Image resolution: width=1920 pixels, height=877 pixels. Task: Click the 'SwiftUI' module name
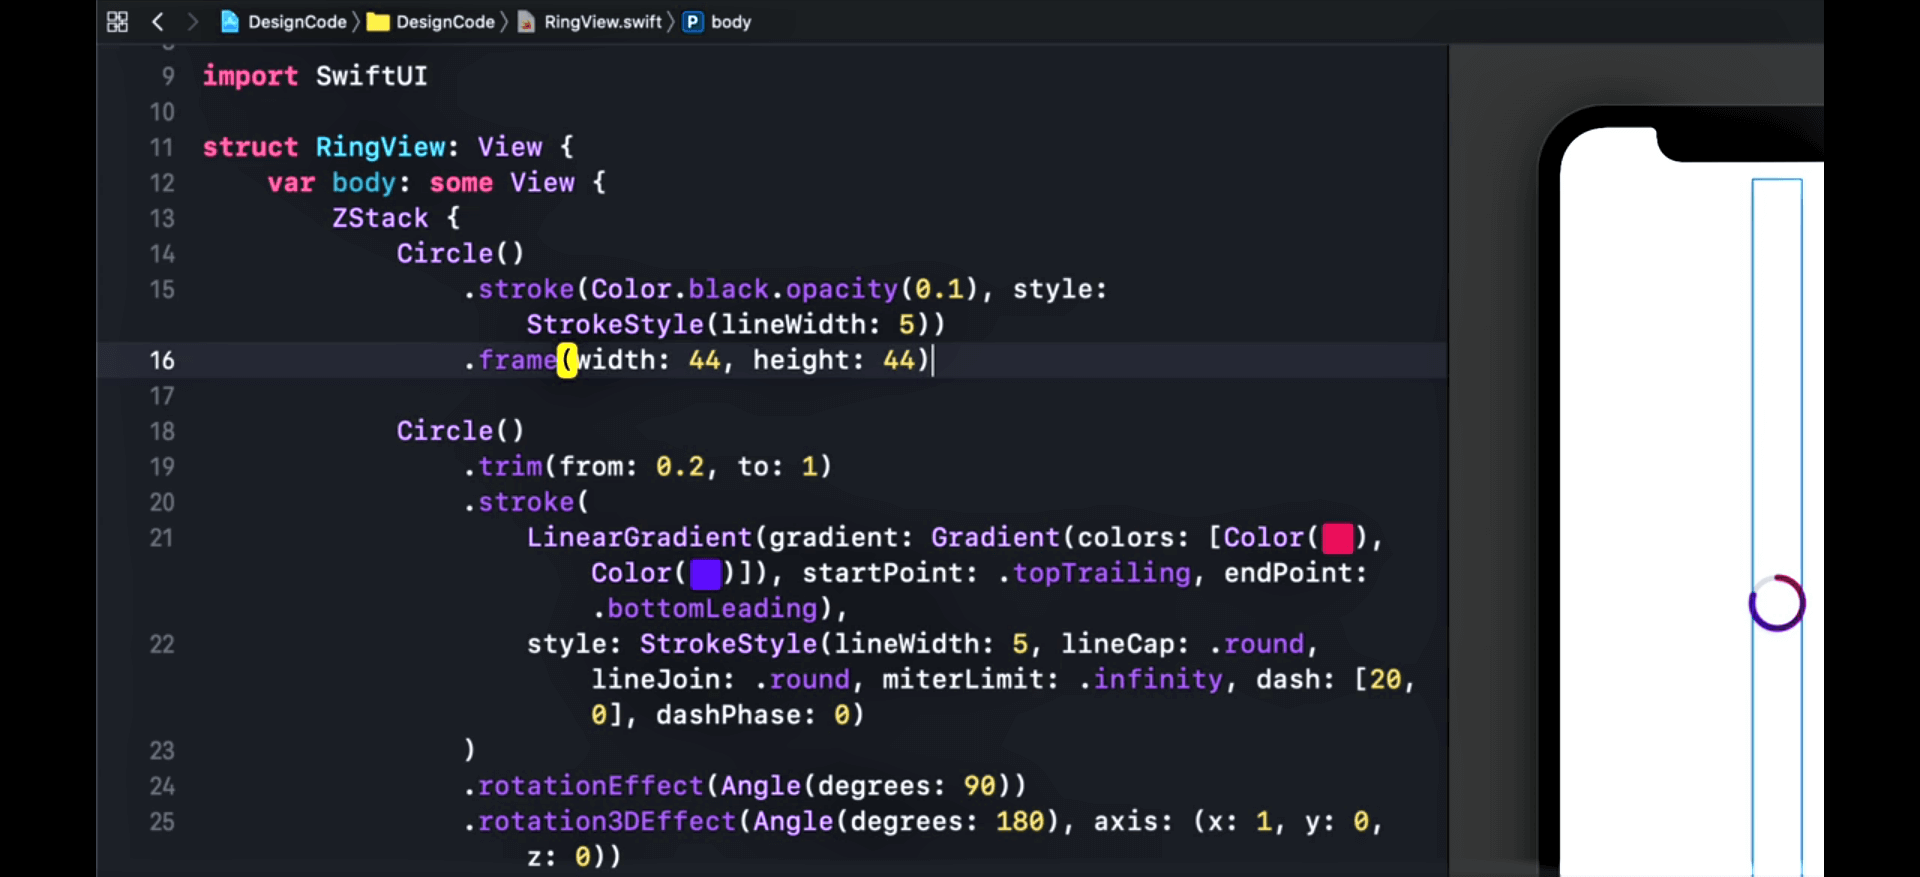click(372, 76)
